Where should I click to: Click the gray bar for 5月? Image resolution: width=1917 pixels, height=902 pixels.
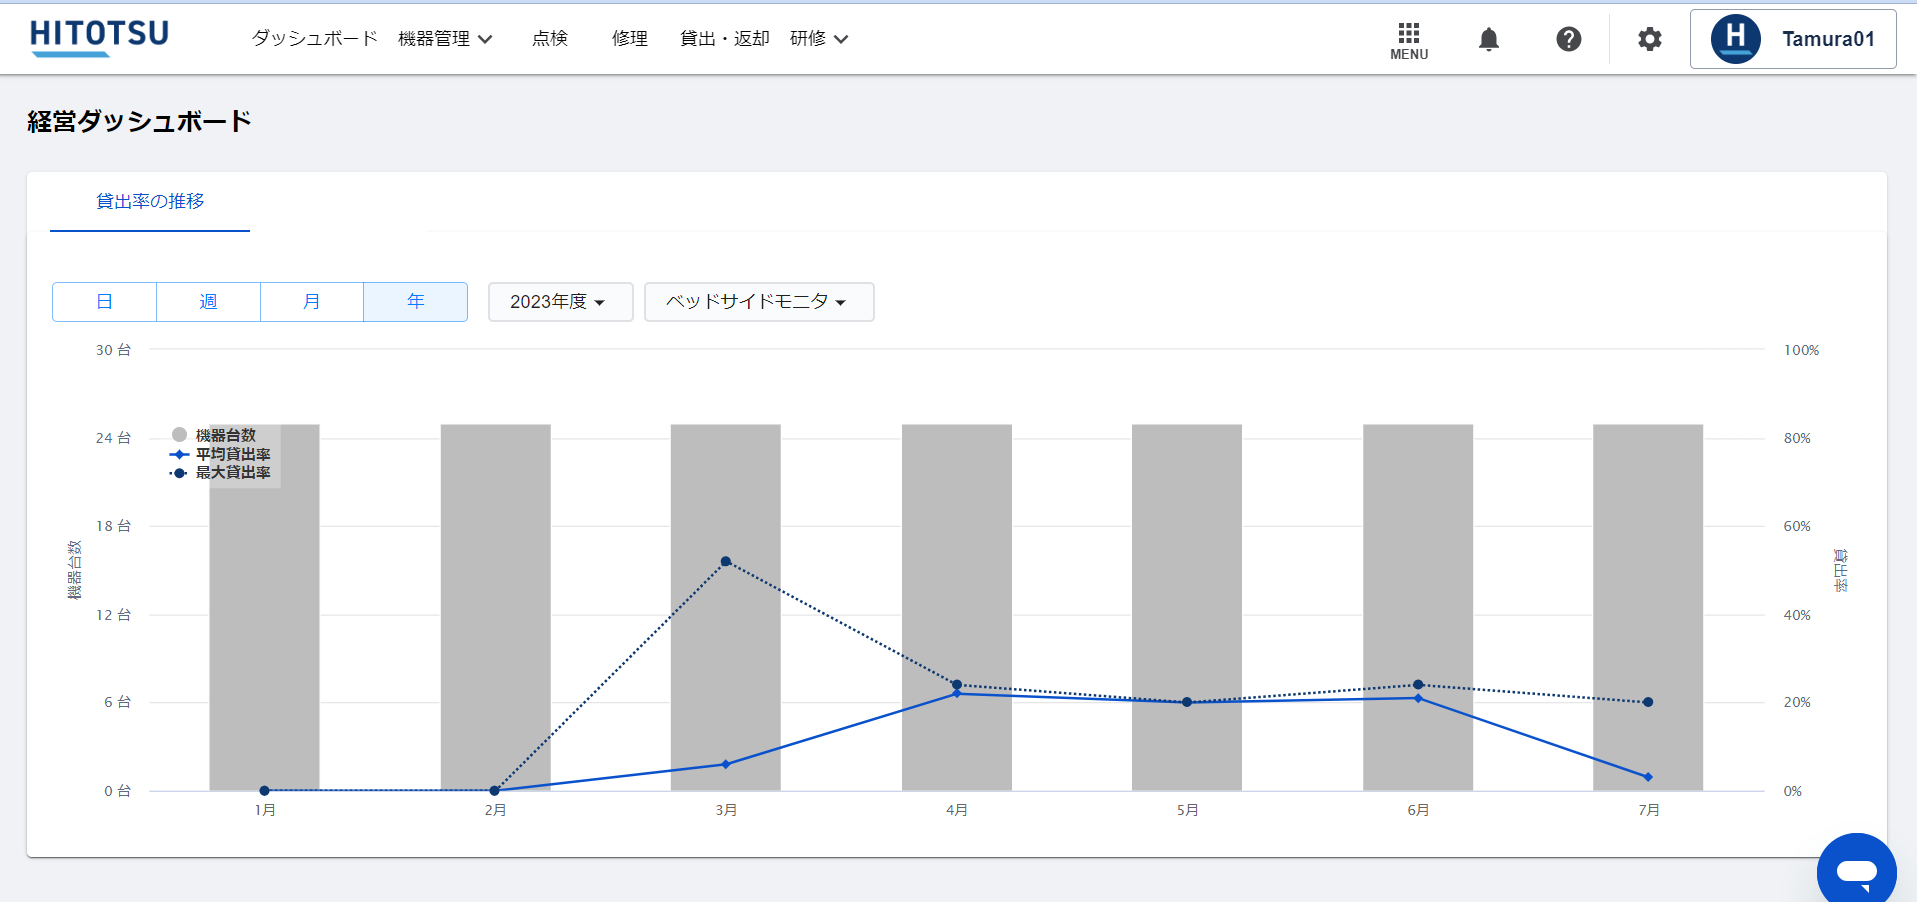tap(1187, 607)
